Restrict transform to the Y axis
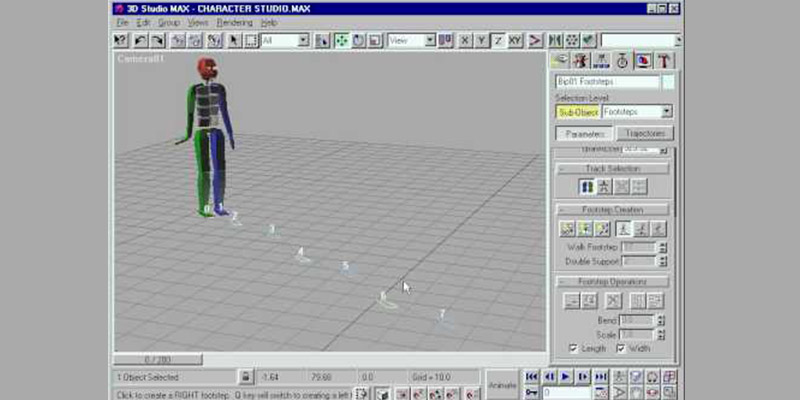 click(481, 40)
